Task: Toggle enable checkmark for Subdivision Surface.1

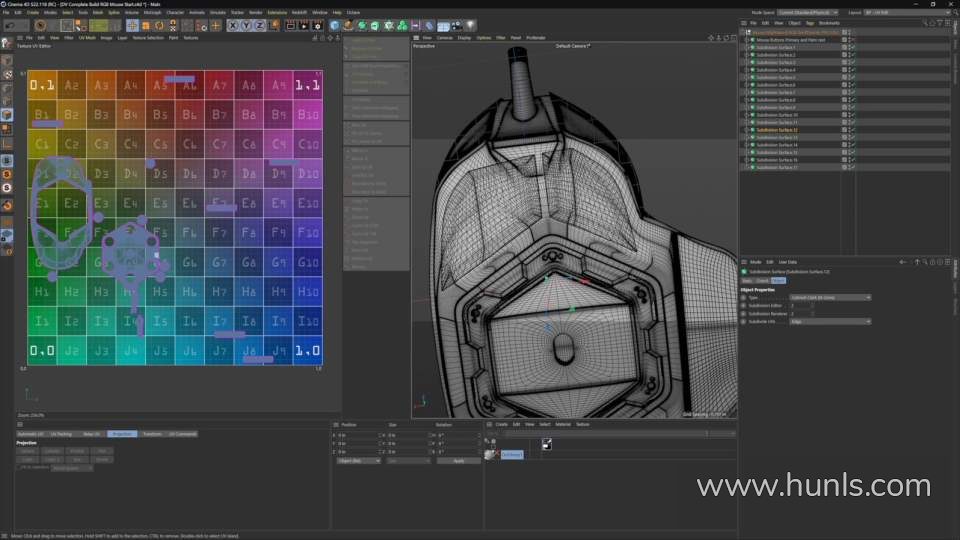Action: point(852,47)
